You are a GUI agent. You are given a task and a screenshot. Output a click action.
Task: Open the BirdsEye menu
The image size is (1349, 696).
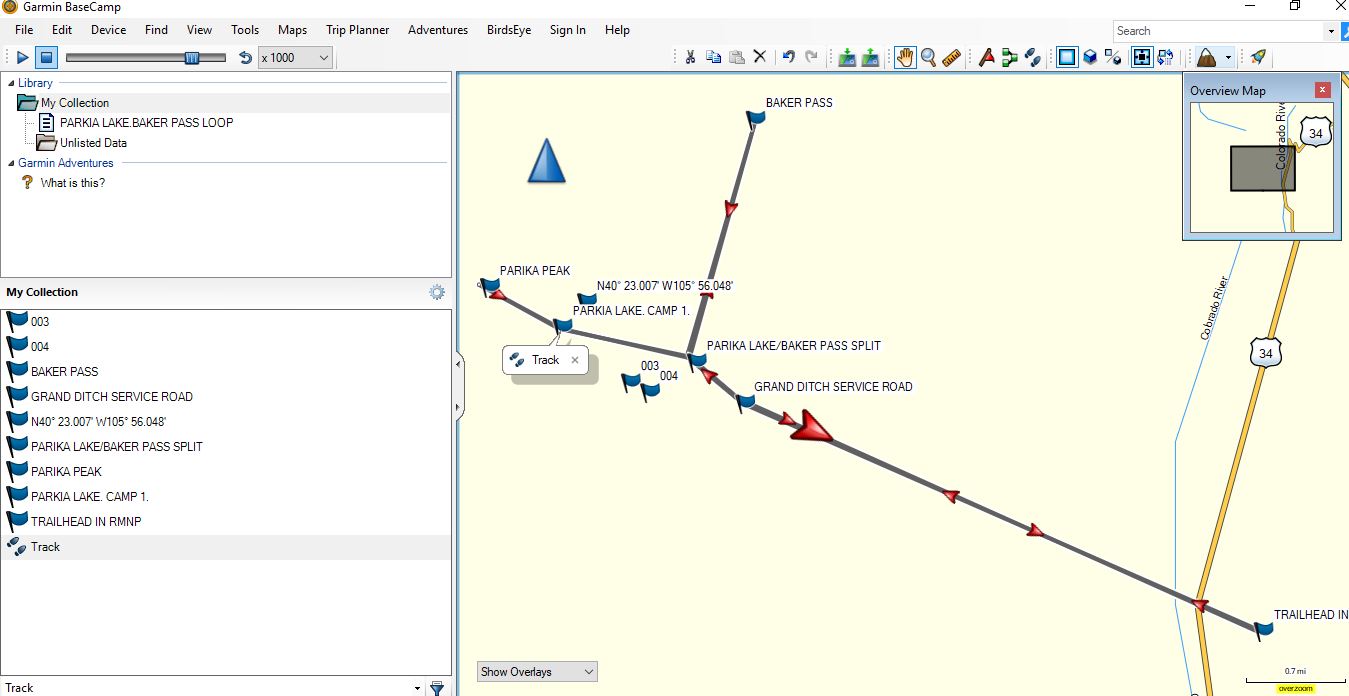tap(509, 30)
